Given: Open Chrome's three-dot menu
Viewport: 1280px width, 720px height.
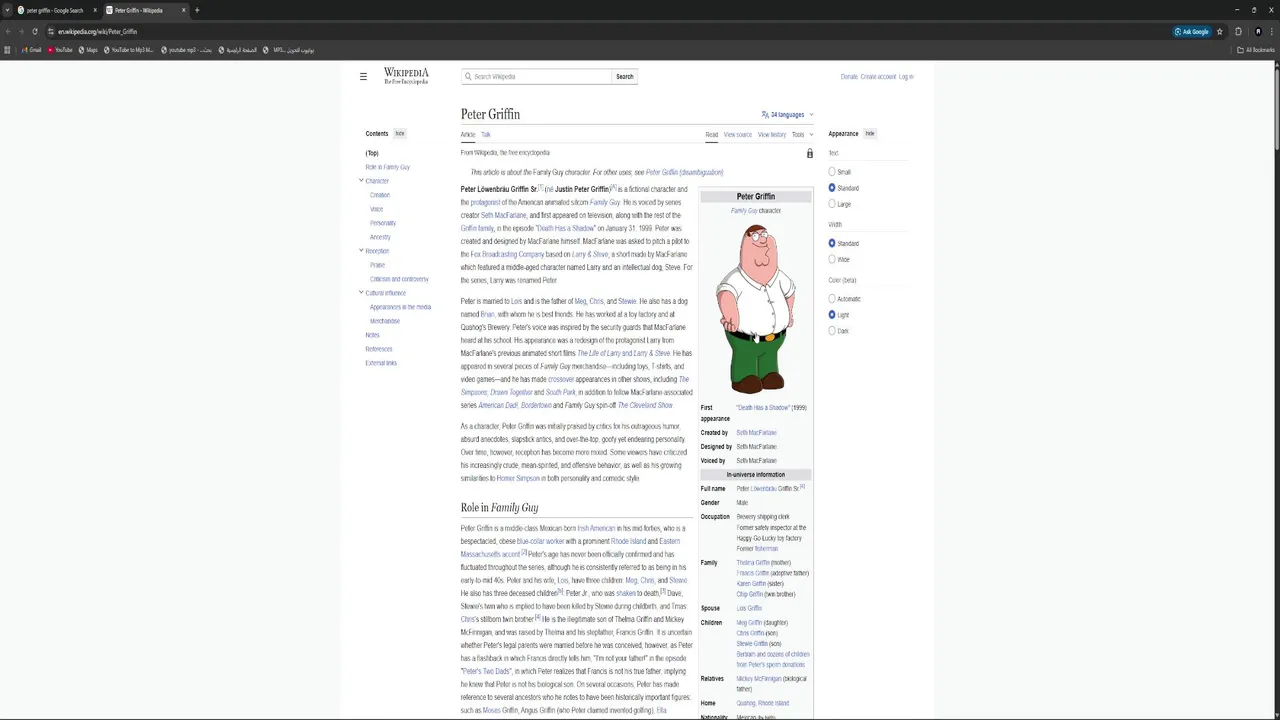Looking at the screenshot, I should tap(1272, 31).
